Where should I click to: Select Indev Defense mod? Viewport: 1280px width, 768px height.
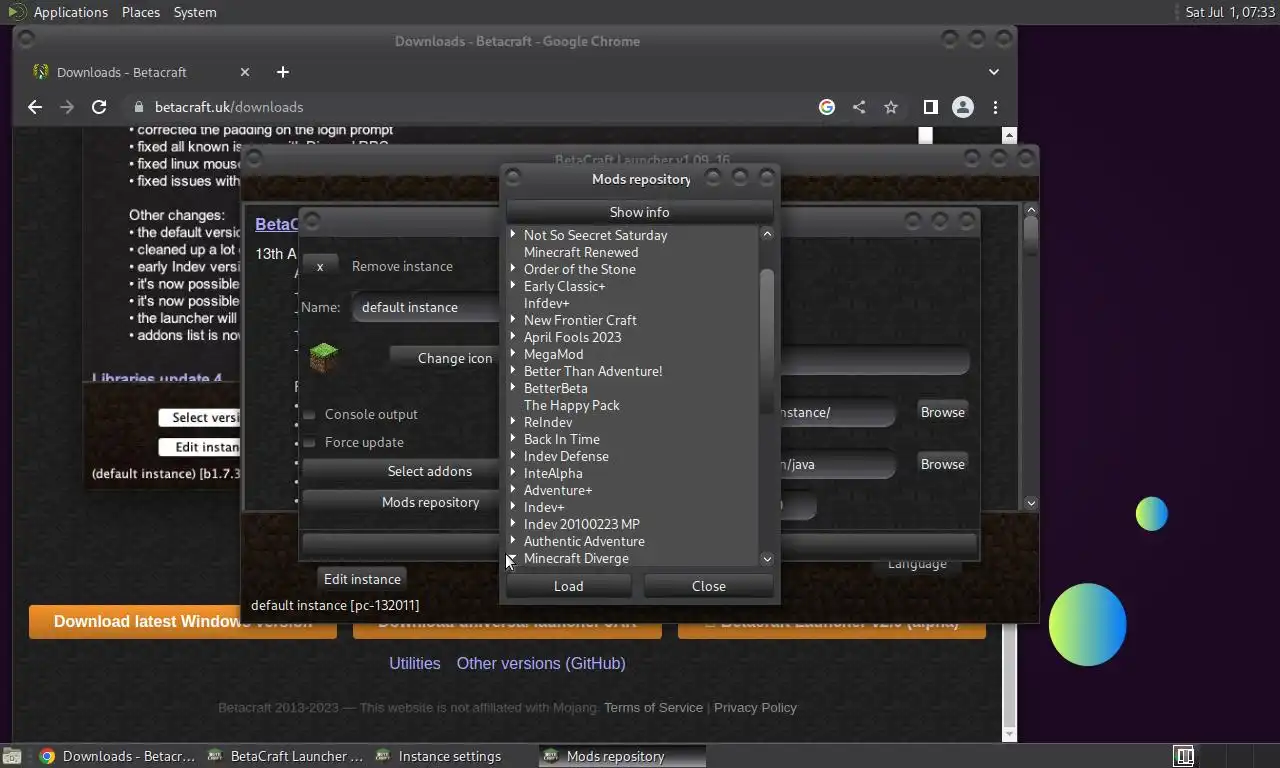point(566,456)
